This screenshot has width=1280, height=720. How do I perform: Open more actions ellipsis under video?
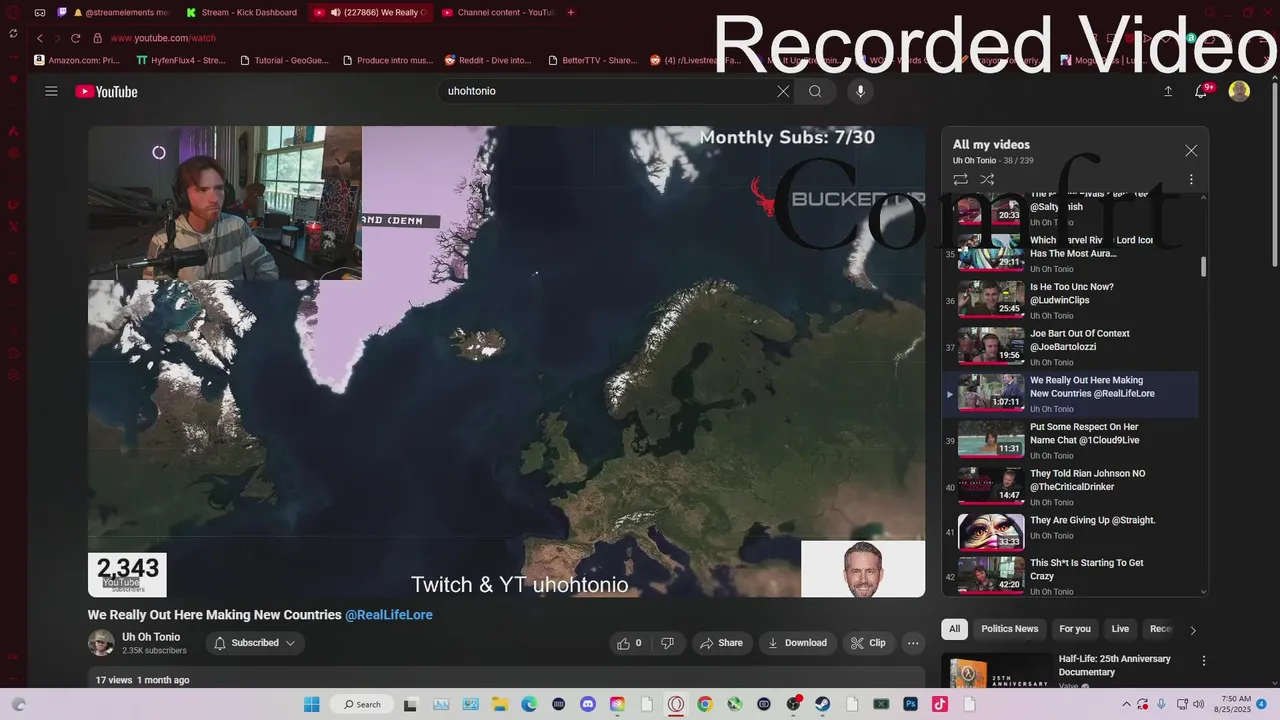tap(912, 643)
